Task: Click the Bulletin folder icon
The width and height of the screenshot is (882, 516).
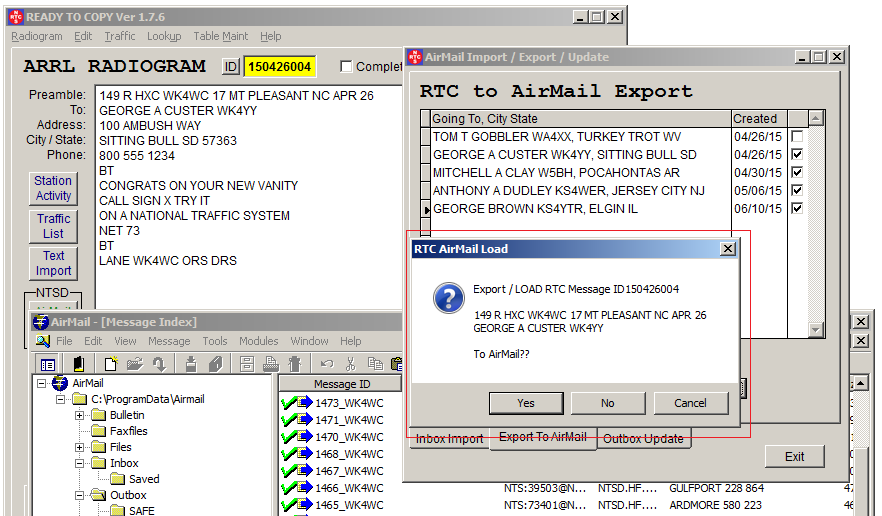Action: coord(98,415)
